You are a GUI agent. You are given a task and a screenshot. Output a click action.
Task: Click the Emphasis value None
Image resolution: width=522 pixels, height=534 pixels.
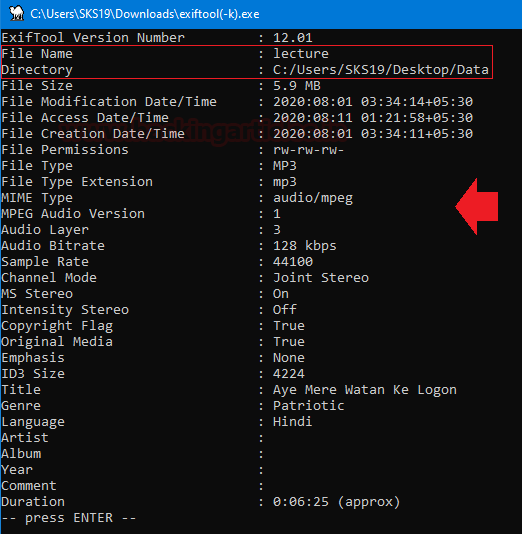289,358
